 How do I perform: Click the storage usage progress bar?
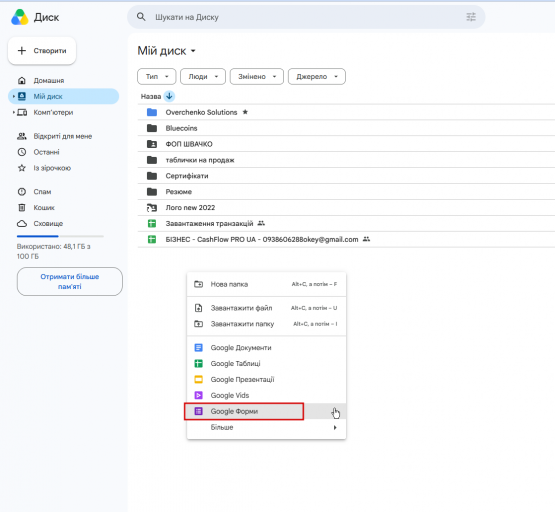pyautogui.click(x=60, y=236)
